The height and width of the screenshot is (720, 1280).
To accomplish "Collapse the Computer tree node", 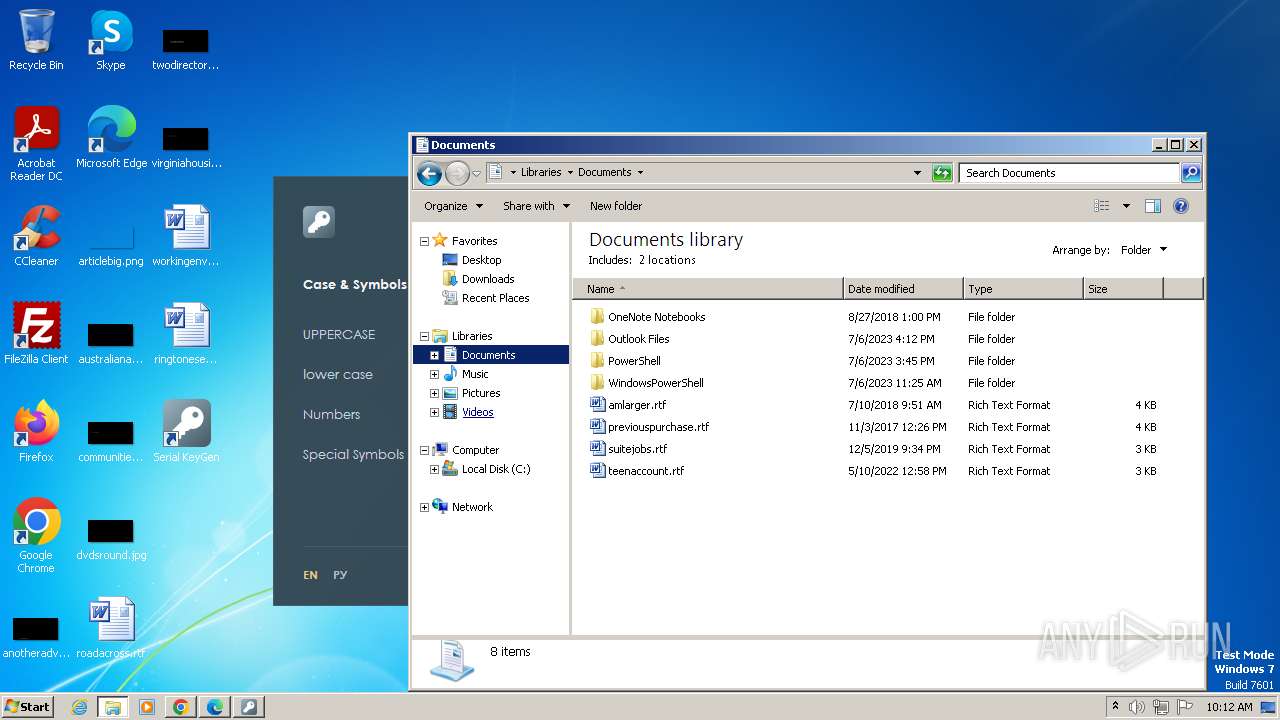I will (x=424, y=450).
